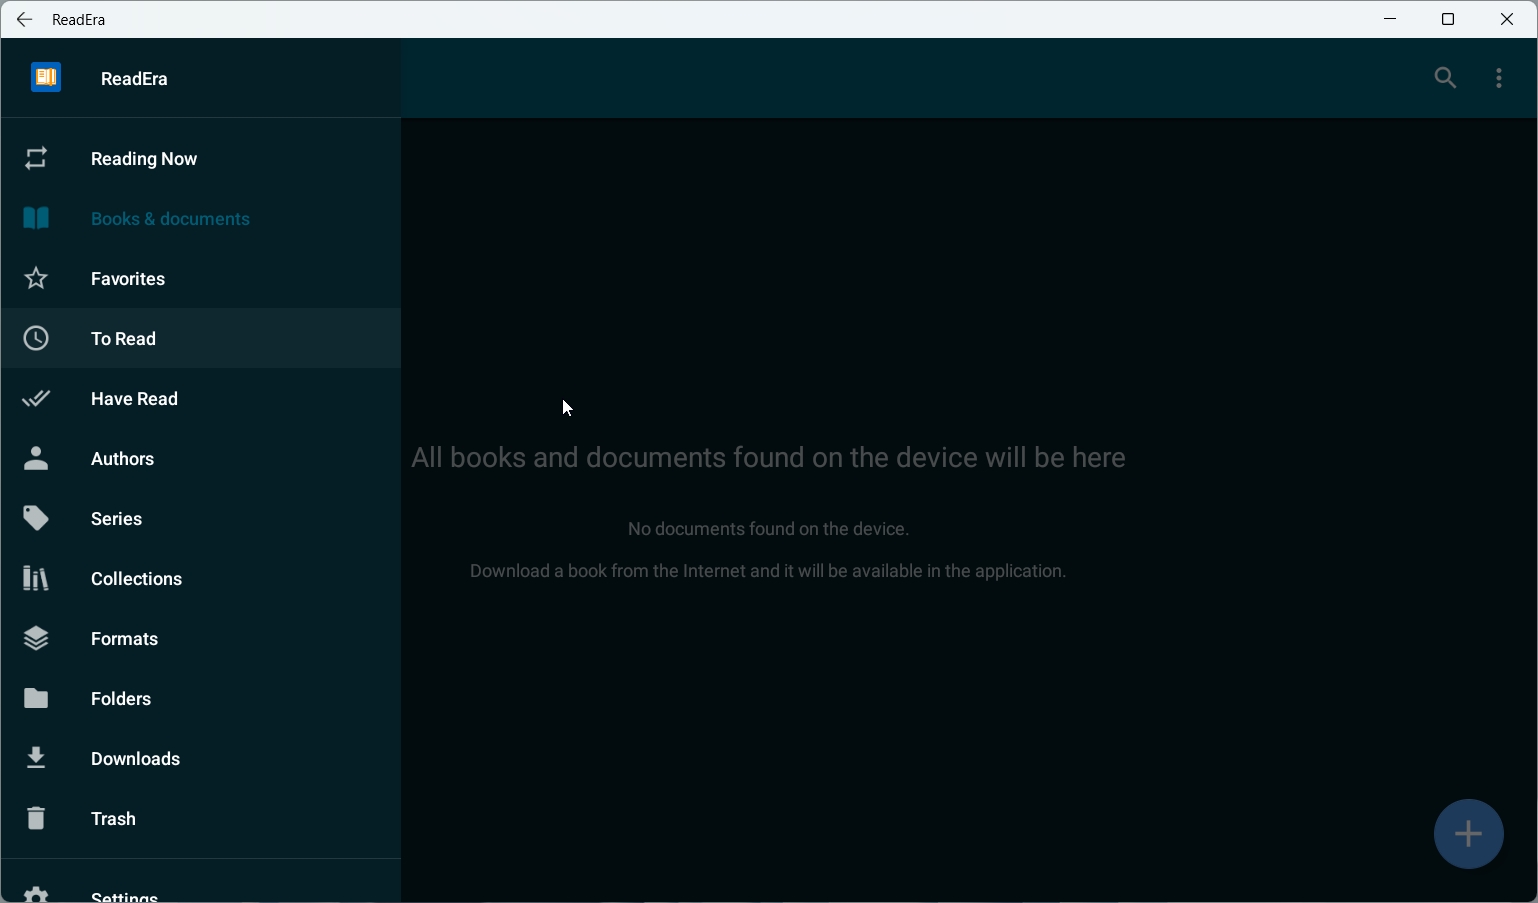
Task: Click the Reading Now arrows icon
Action: coord(36,159)
